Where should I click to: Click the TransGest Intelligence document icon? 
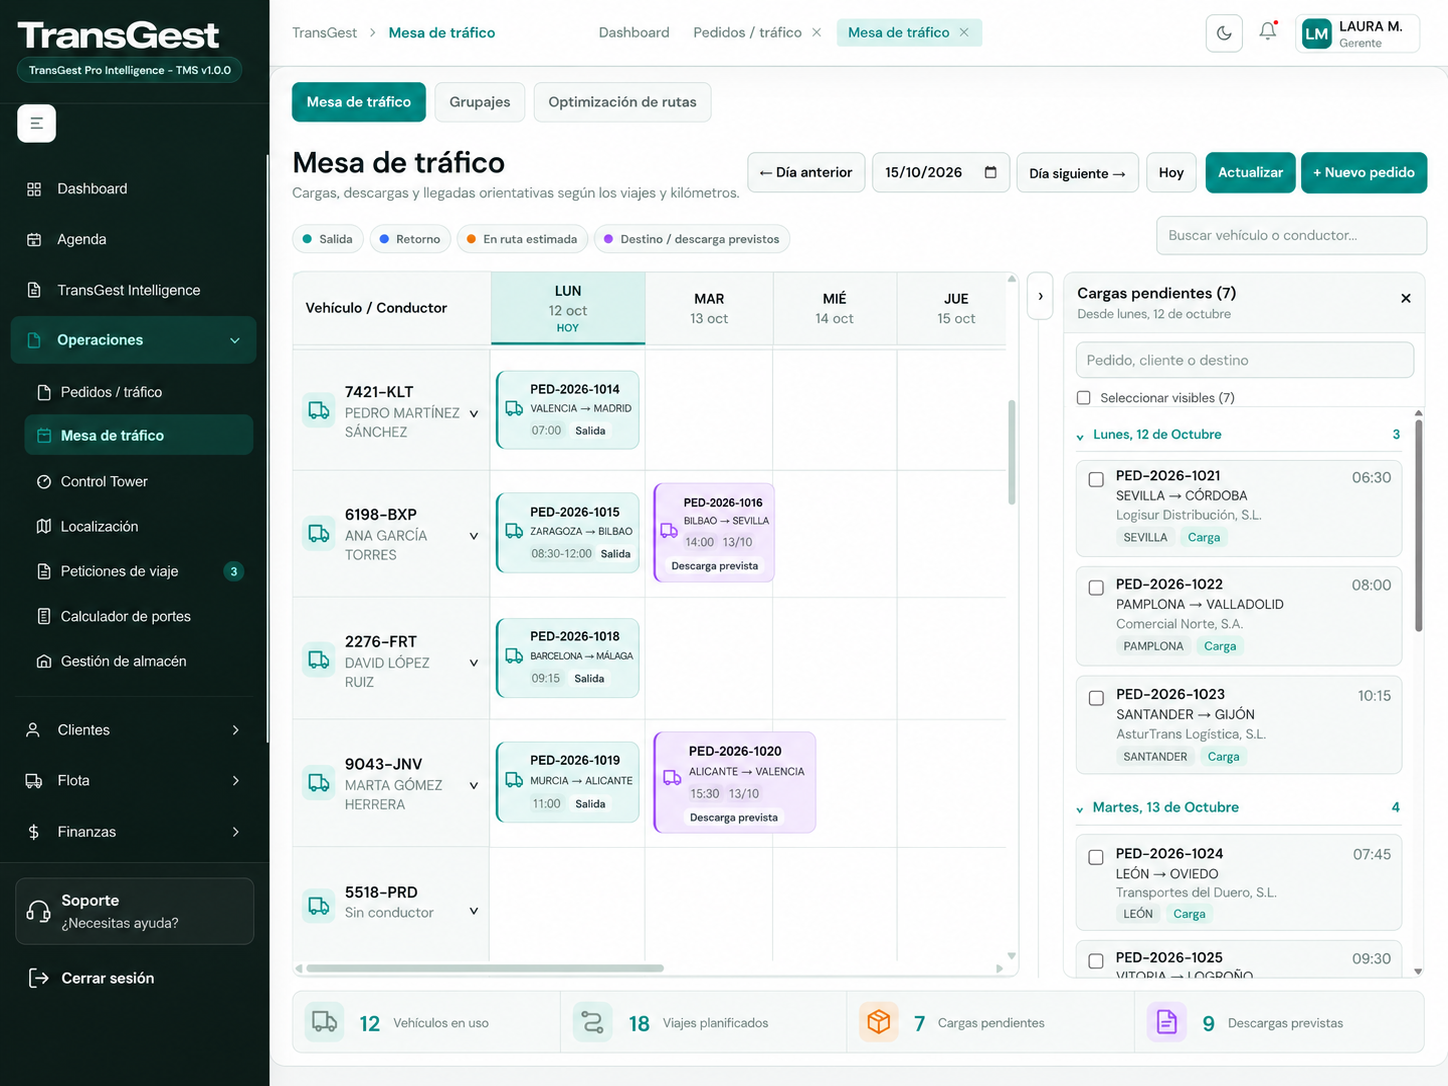pos(34,290)
